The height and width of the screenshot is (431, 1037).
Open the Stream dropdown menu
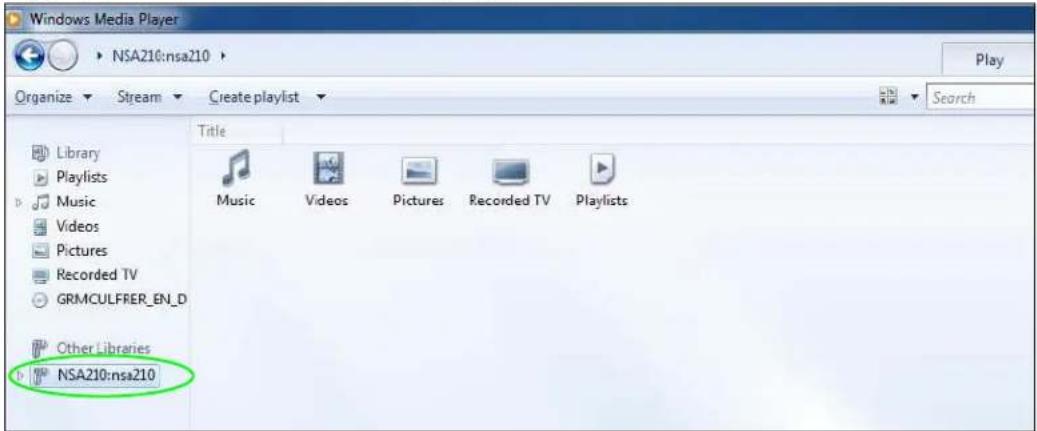click(149, 97)
